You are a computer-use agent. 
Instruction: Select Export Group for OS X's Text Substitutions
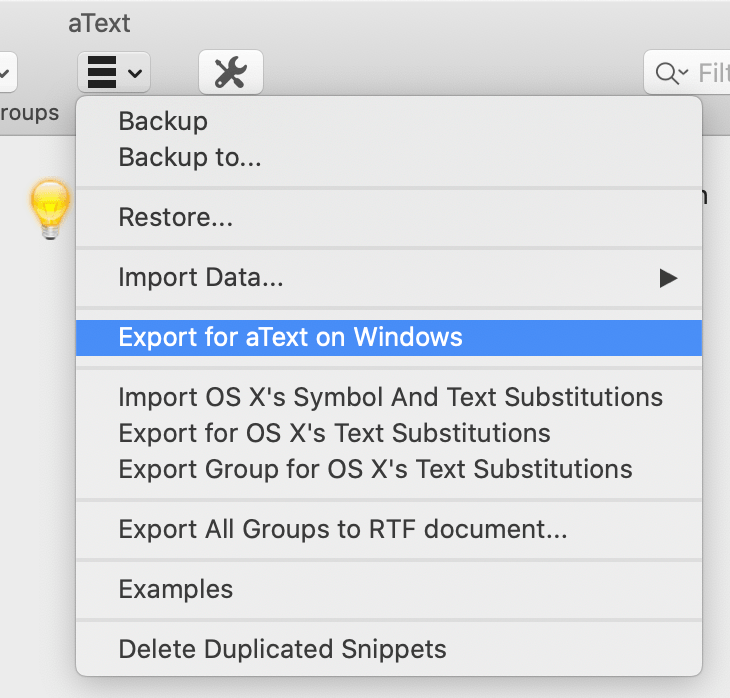pyautogui.click(x=375, y=469)
